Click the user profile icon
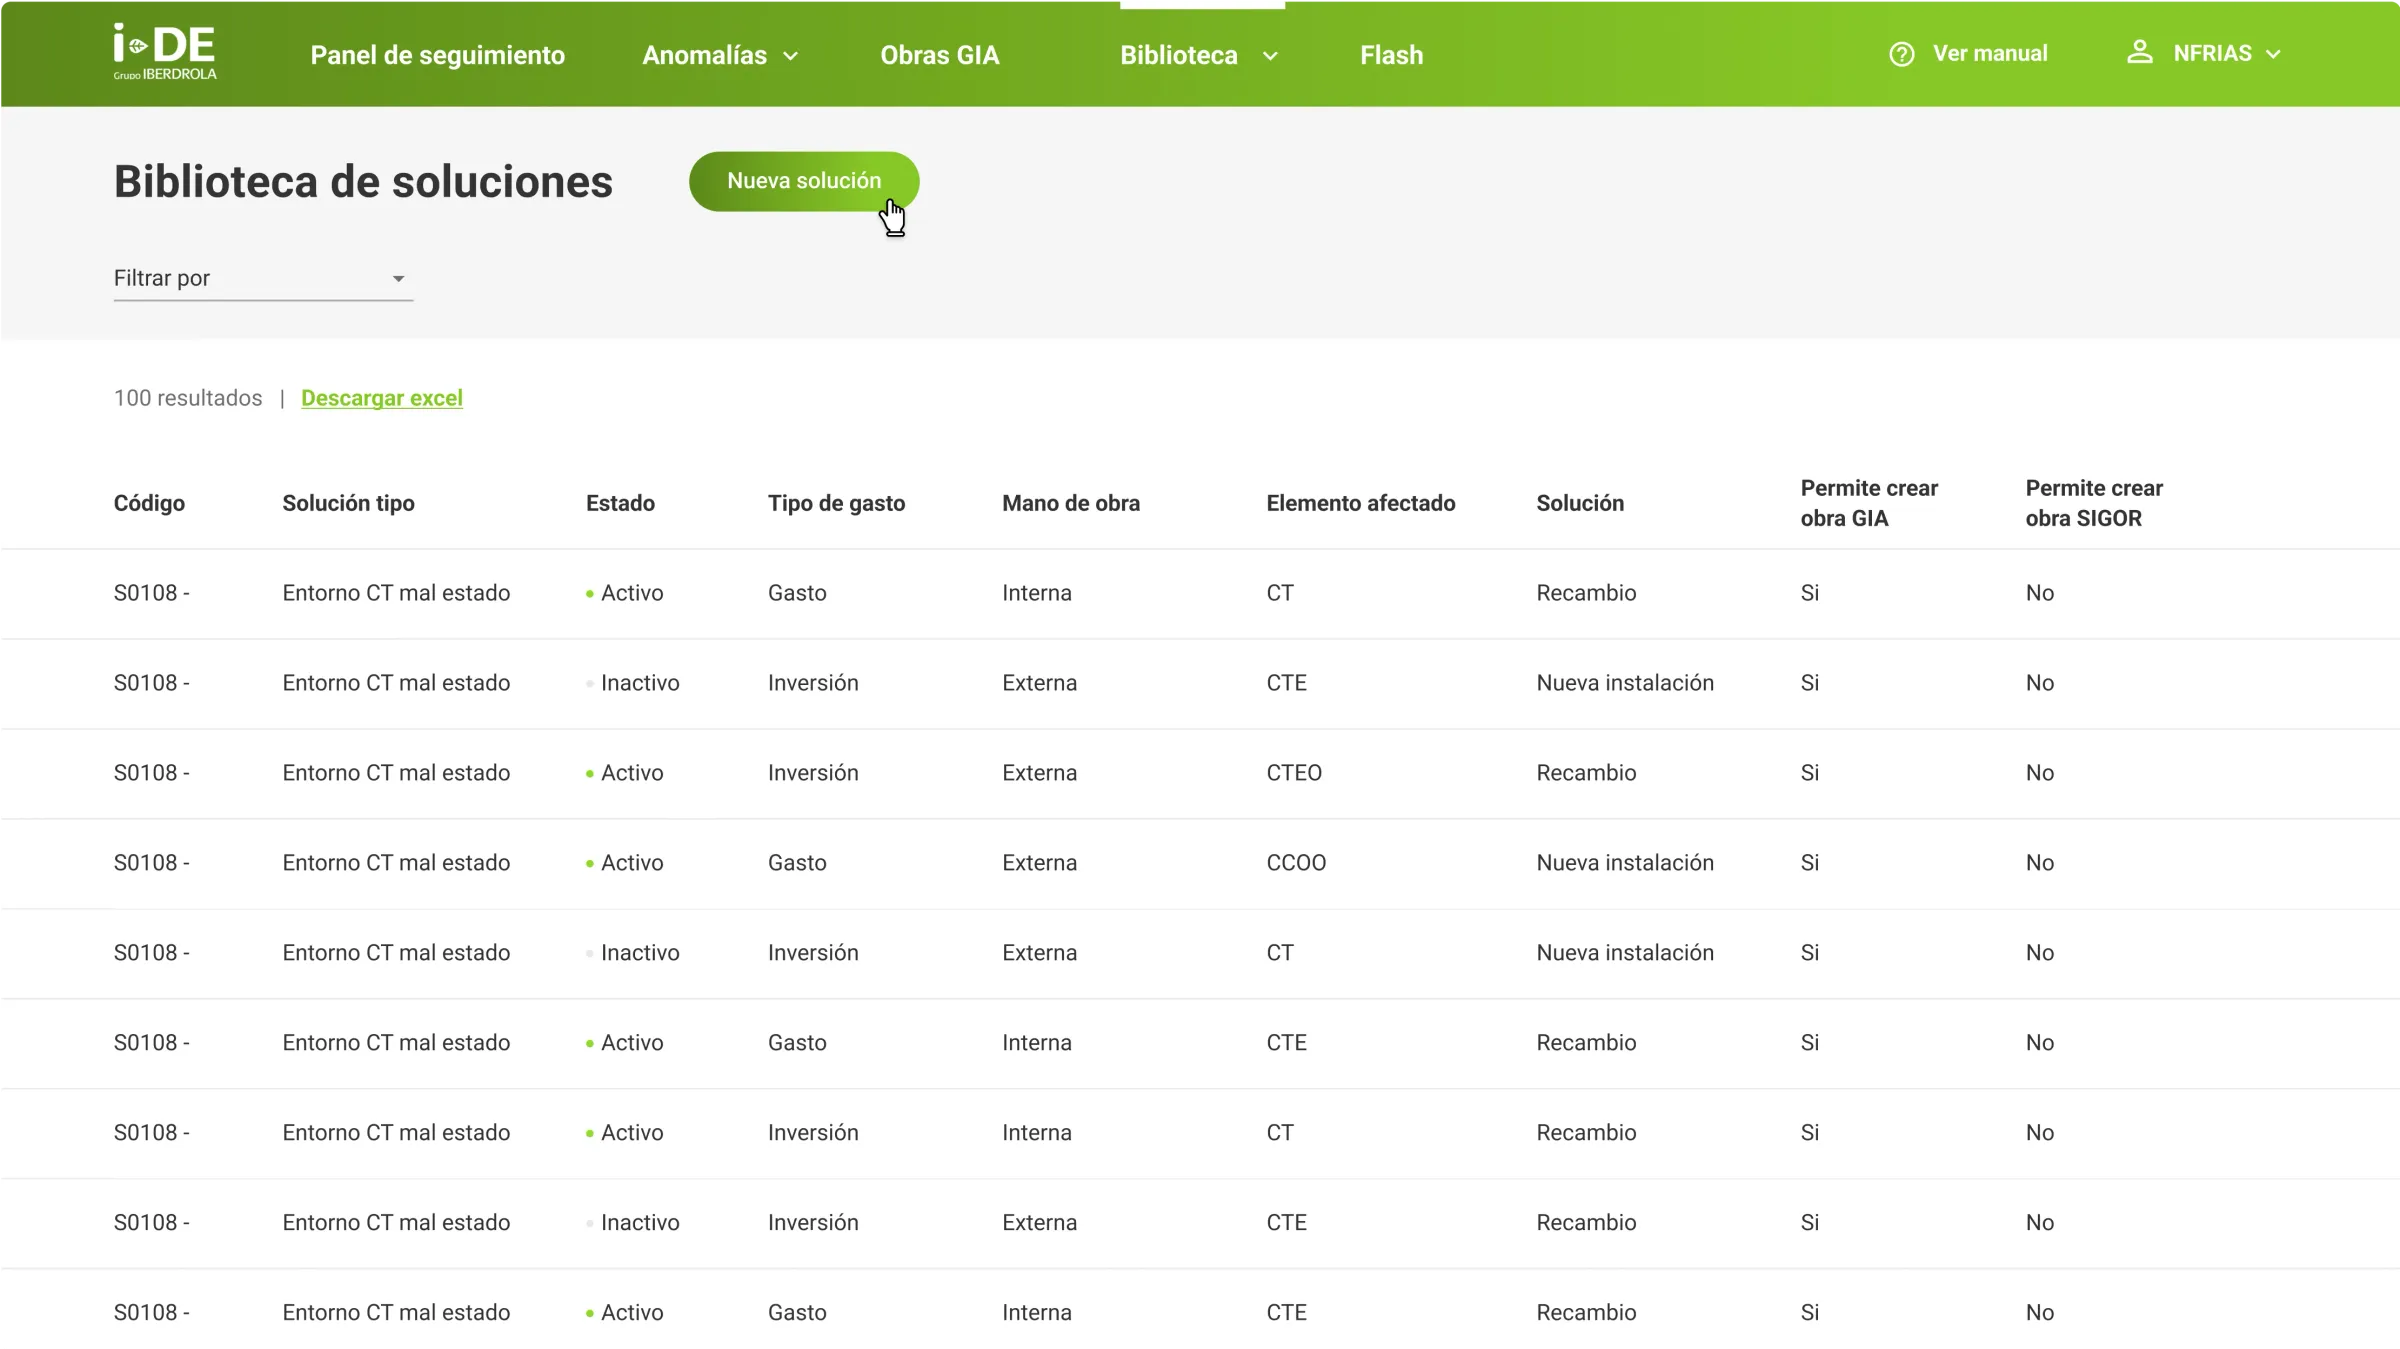Viewport: 2400px width, 1349px height. click(2139, 53)
